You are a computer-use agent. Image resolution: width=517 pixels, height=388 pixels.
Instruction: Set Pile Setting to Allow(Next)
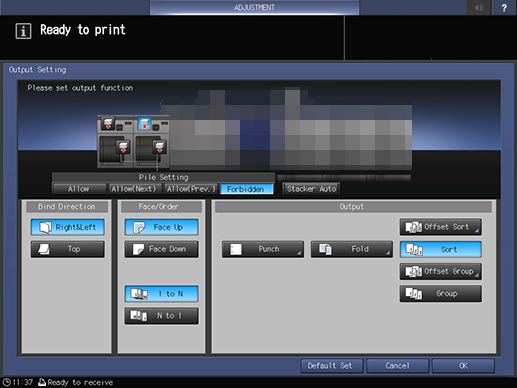134,189
